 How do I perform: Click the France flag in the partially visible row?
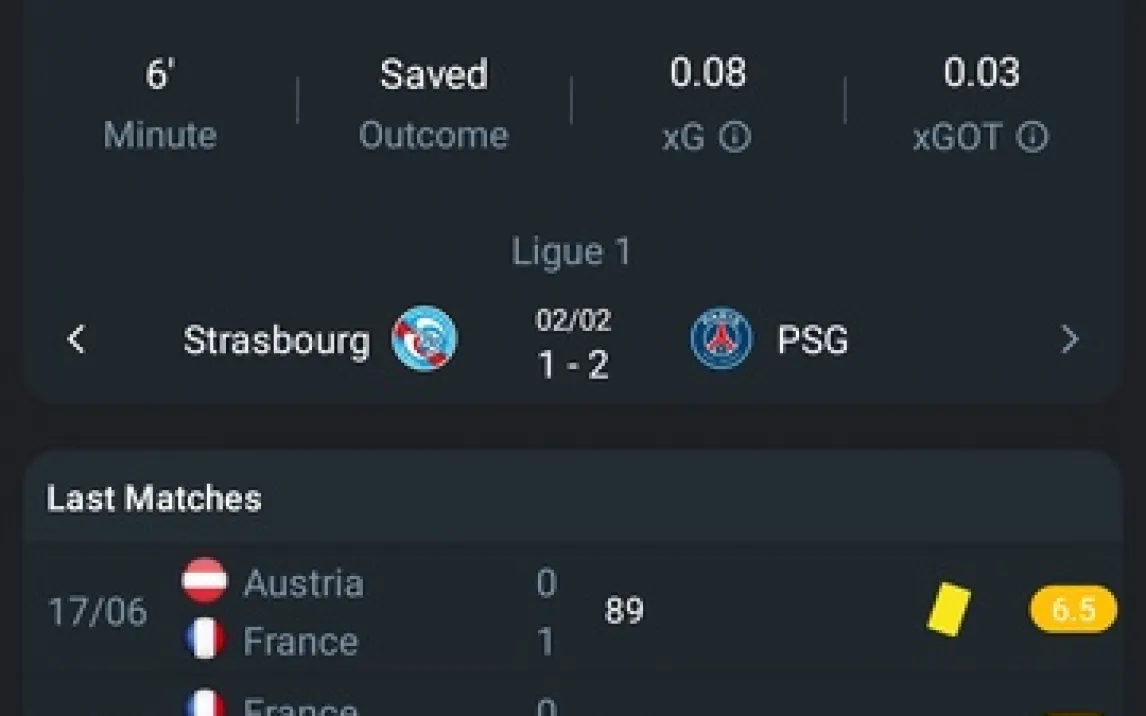click(205, 703)
